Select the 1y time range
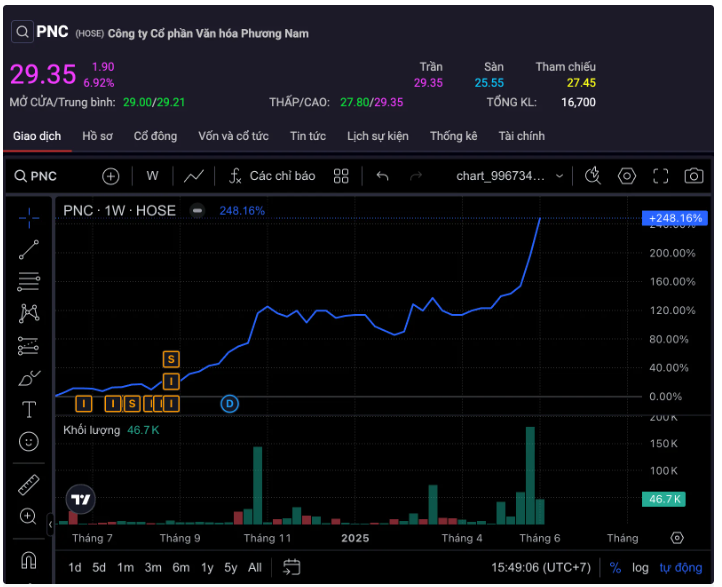This screenshot has height=587, width=722. tap(207, 568)
